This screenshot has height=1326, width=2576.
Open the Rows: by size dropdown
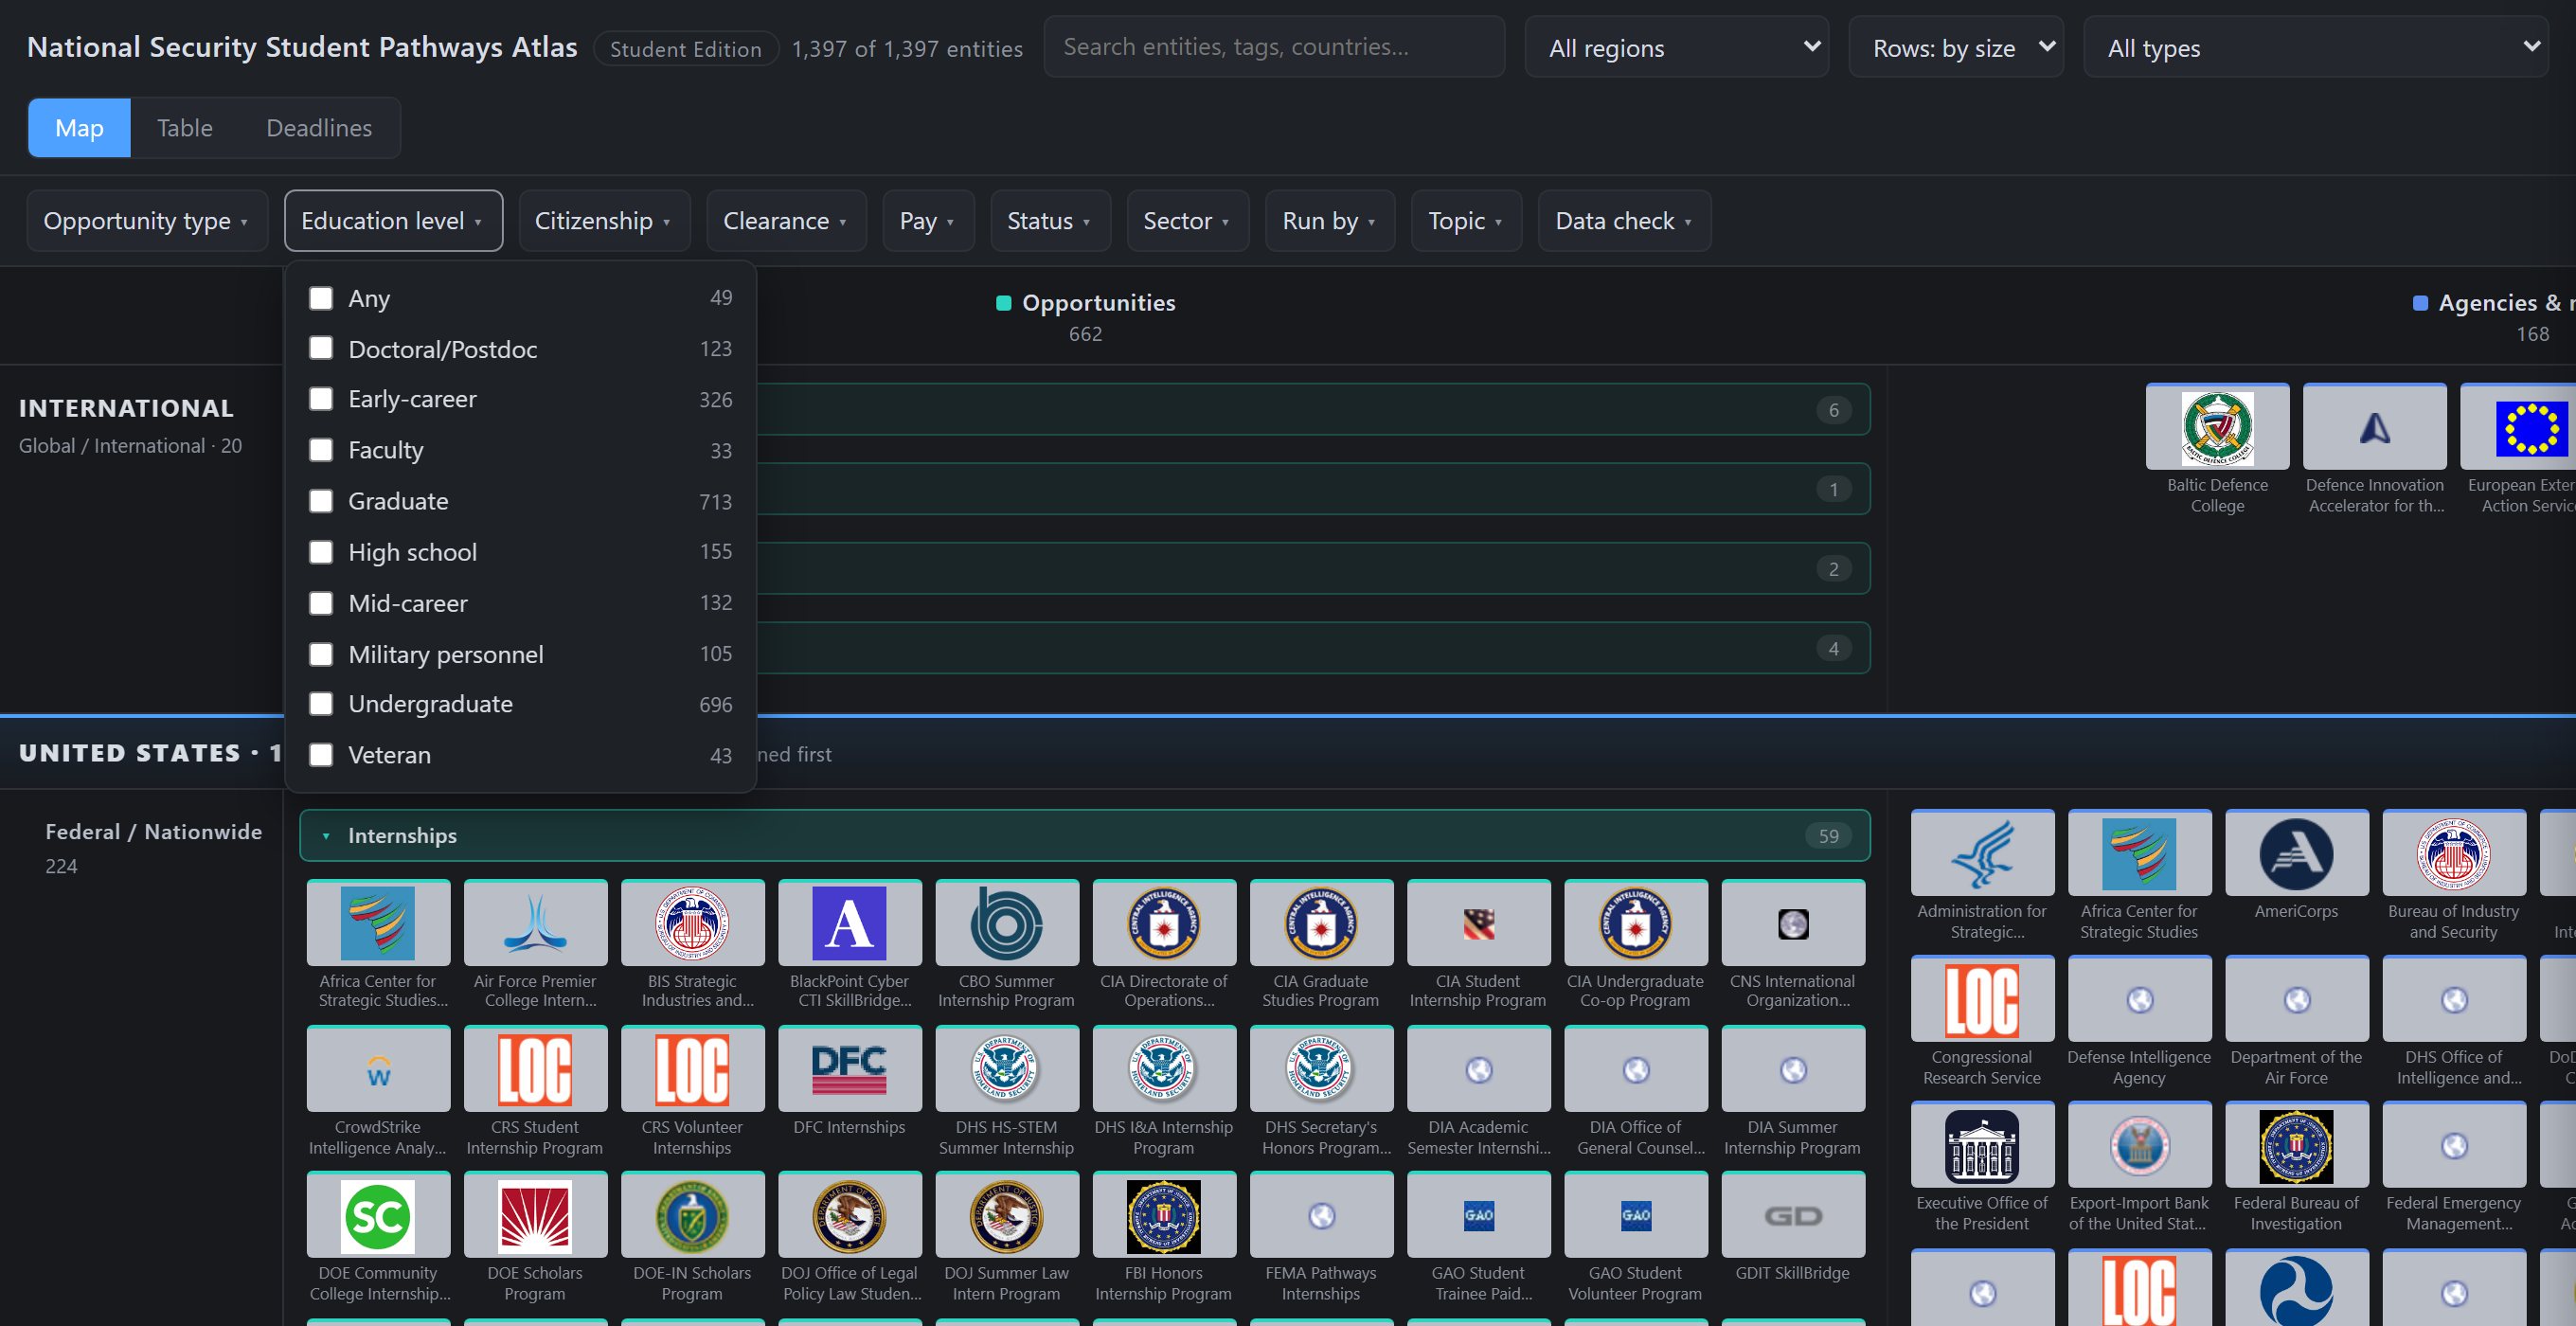(x=1956, y=47)
